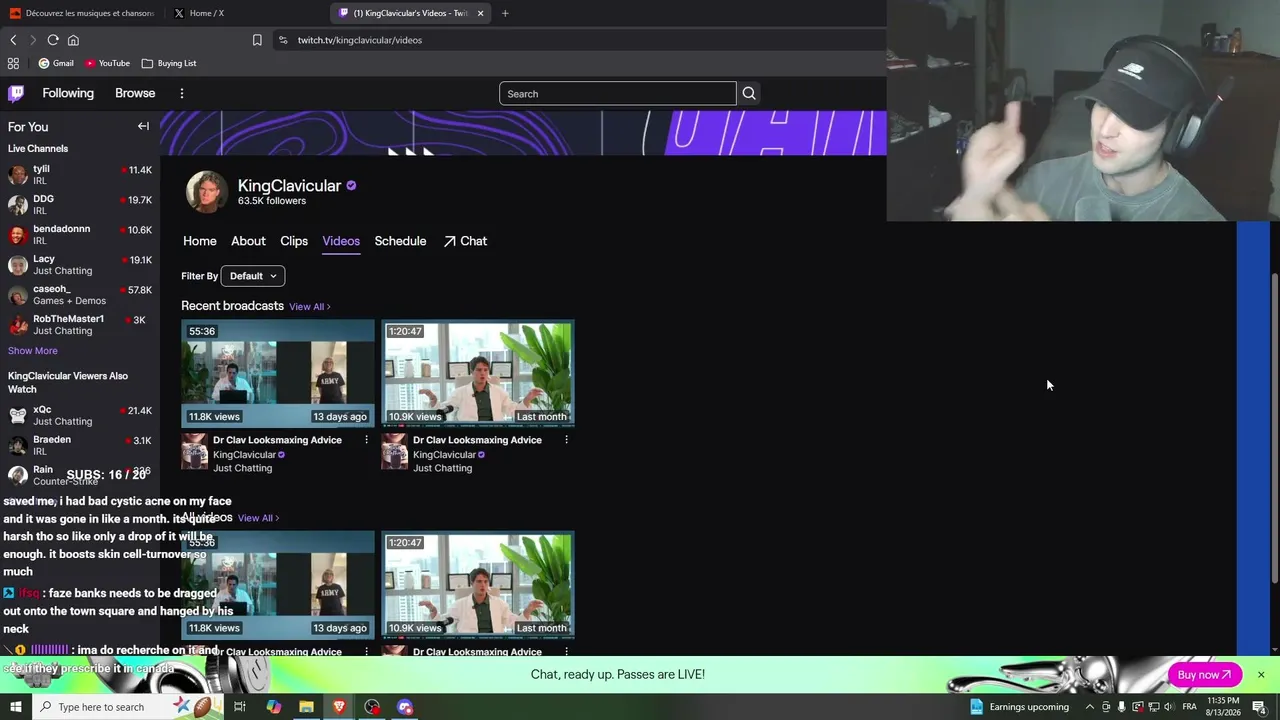Select the Videos channel tab
This screenshot has height=720, width=1280.
341,241
